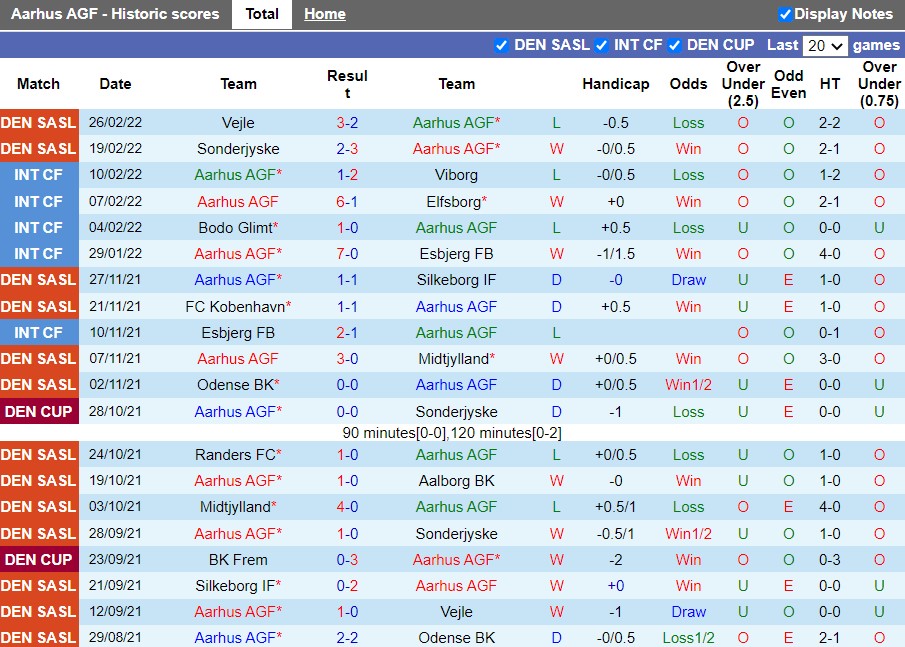Click Elfsborg* in the 07/02/22 row
The height and width of the screenshot is (647, 905).
(457, 201)
